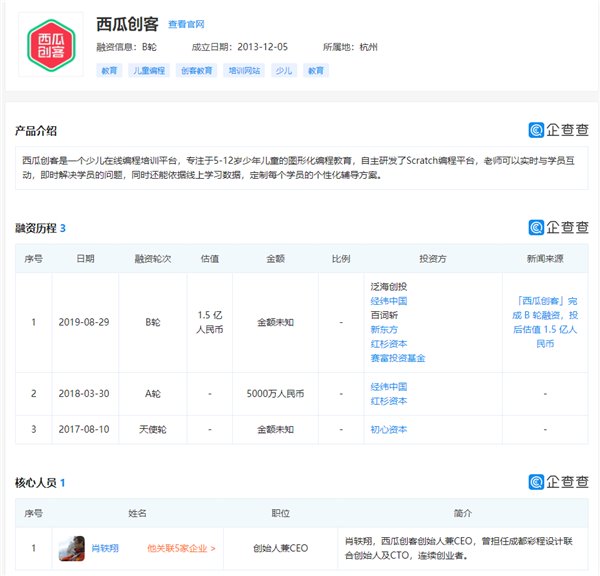Click the 所属地 杭州 text
This screenshot has width=600, height=576.
pyautogui.click(x=350, y=47)
